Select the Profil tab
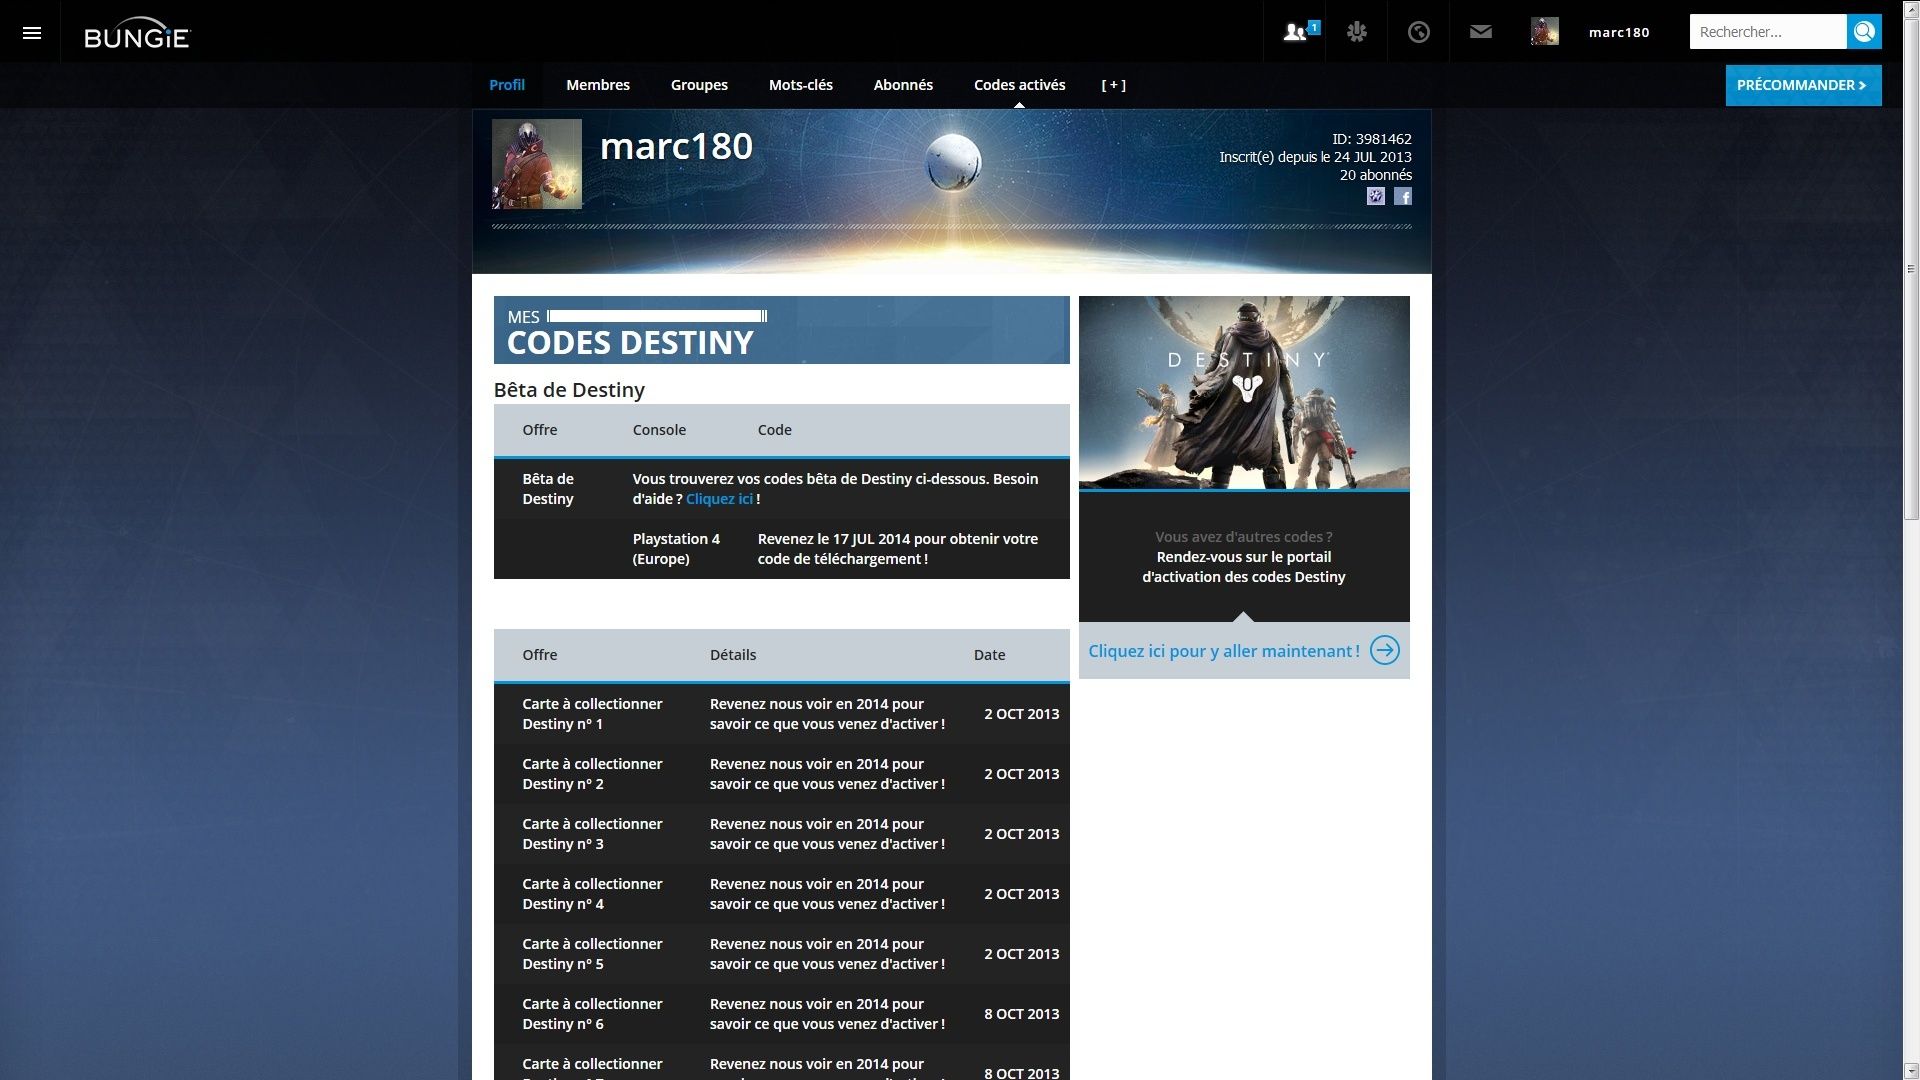 click(507, 85)
